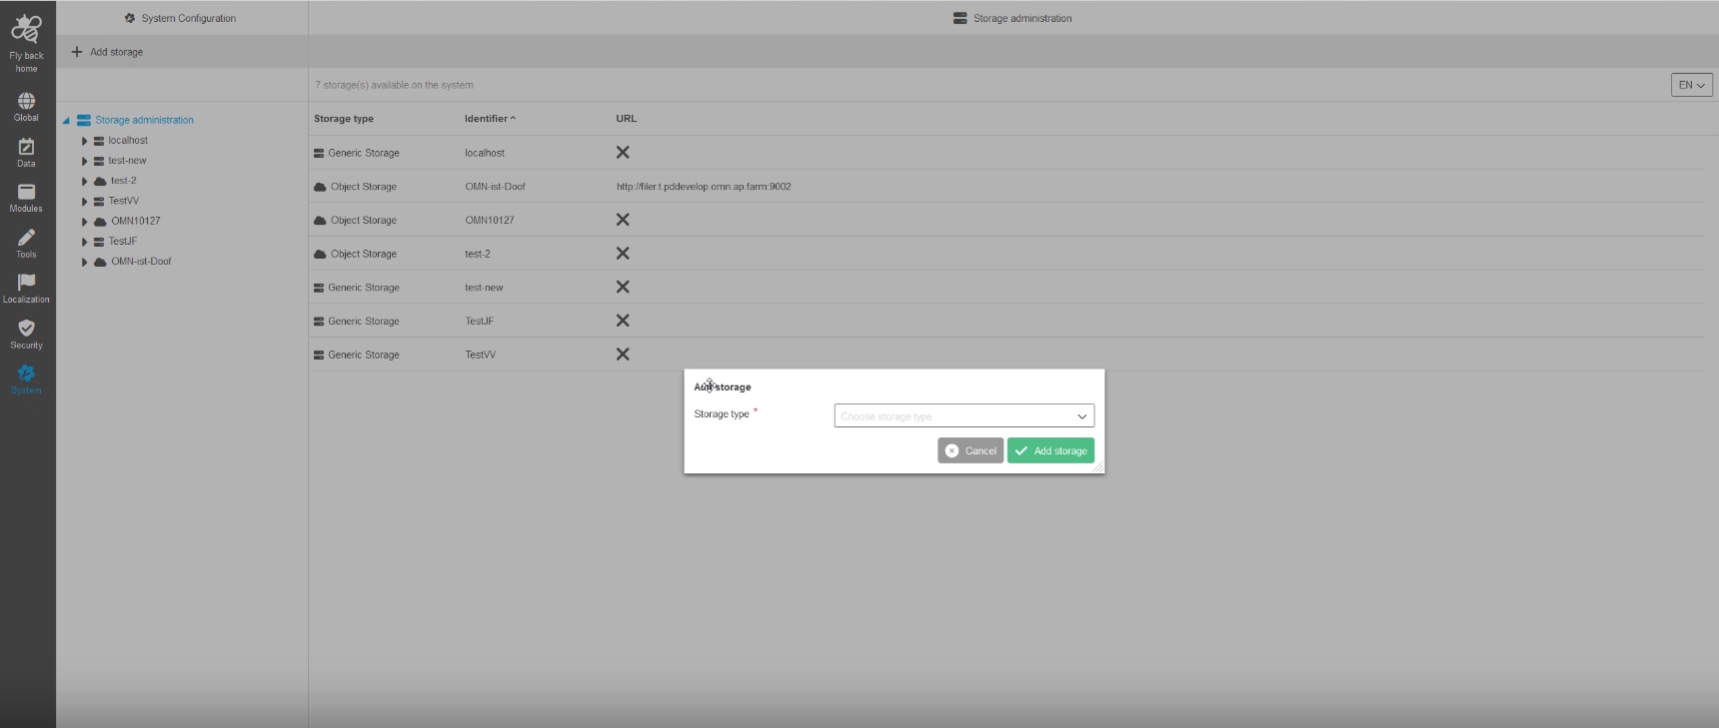Confirm with green Add storage button
This screenshot has height=728, width=1719.
[x=1050, y=451]
